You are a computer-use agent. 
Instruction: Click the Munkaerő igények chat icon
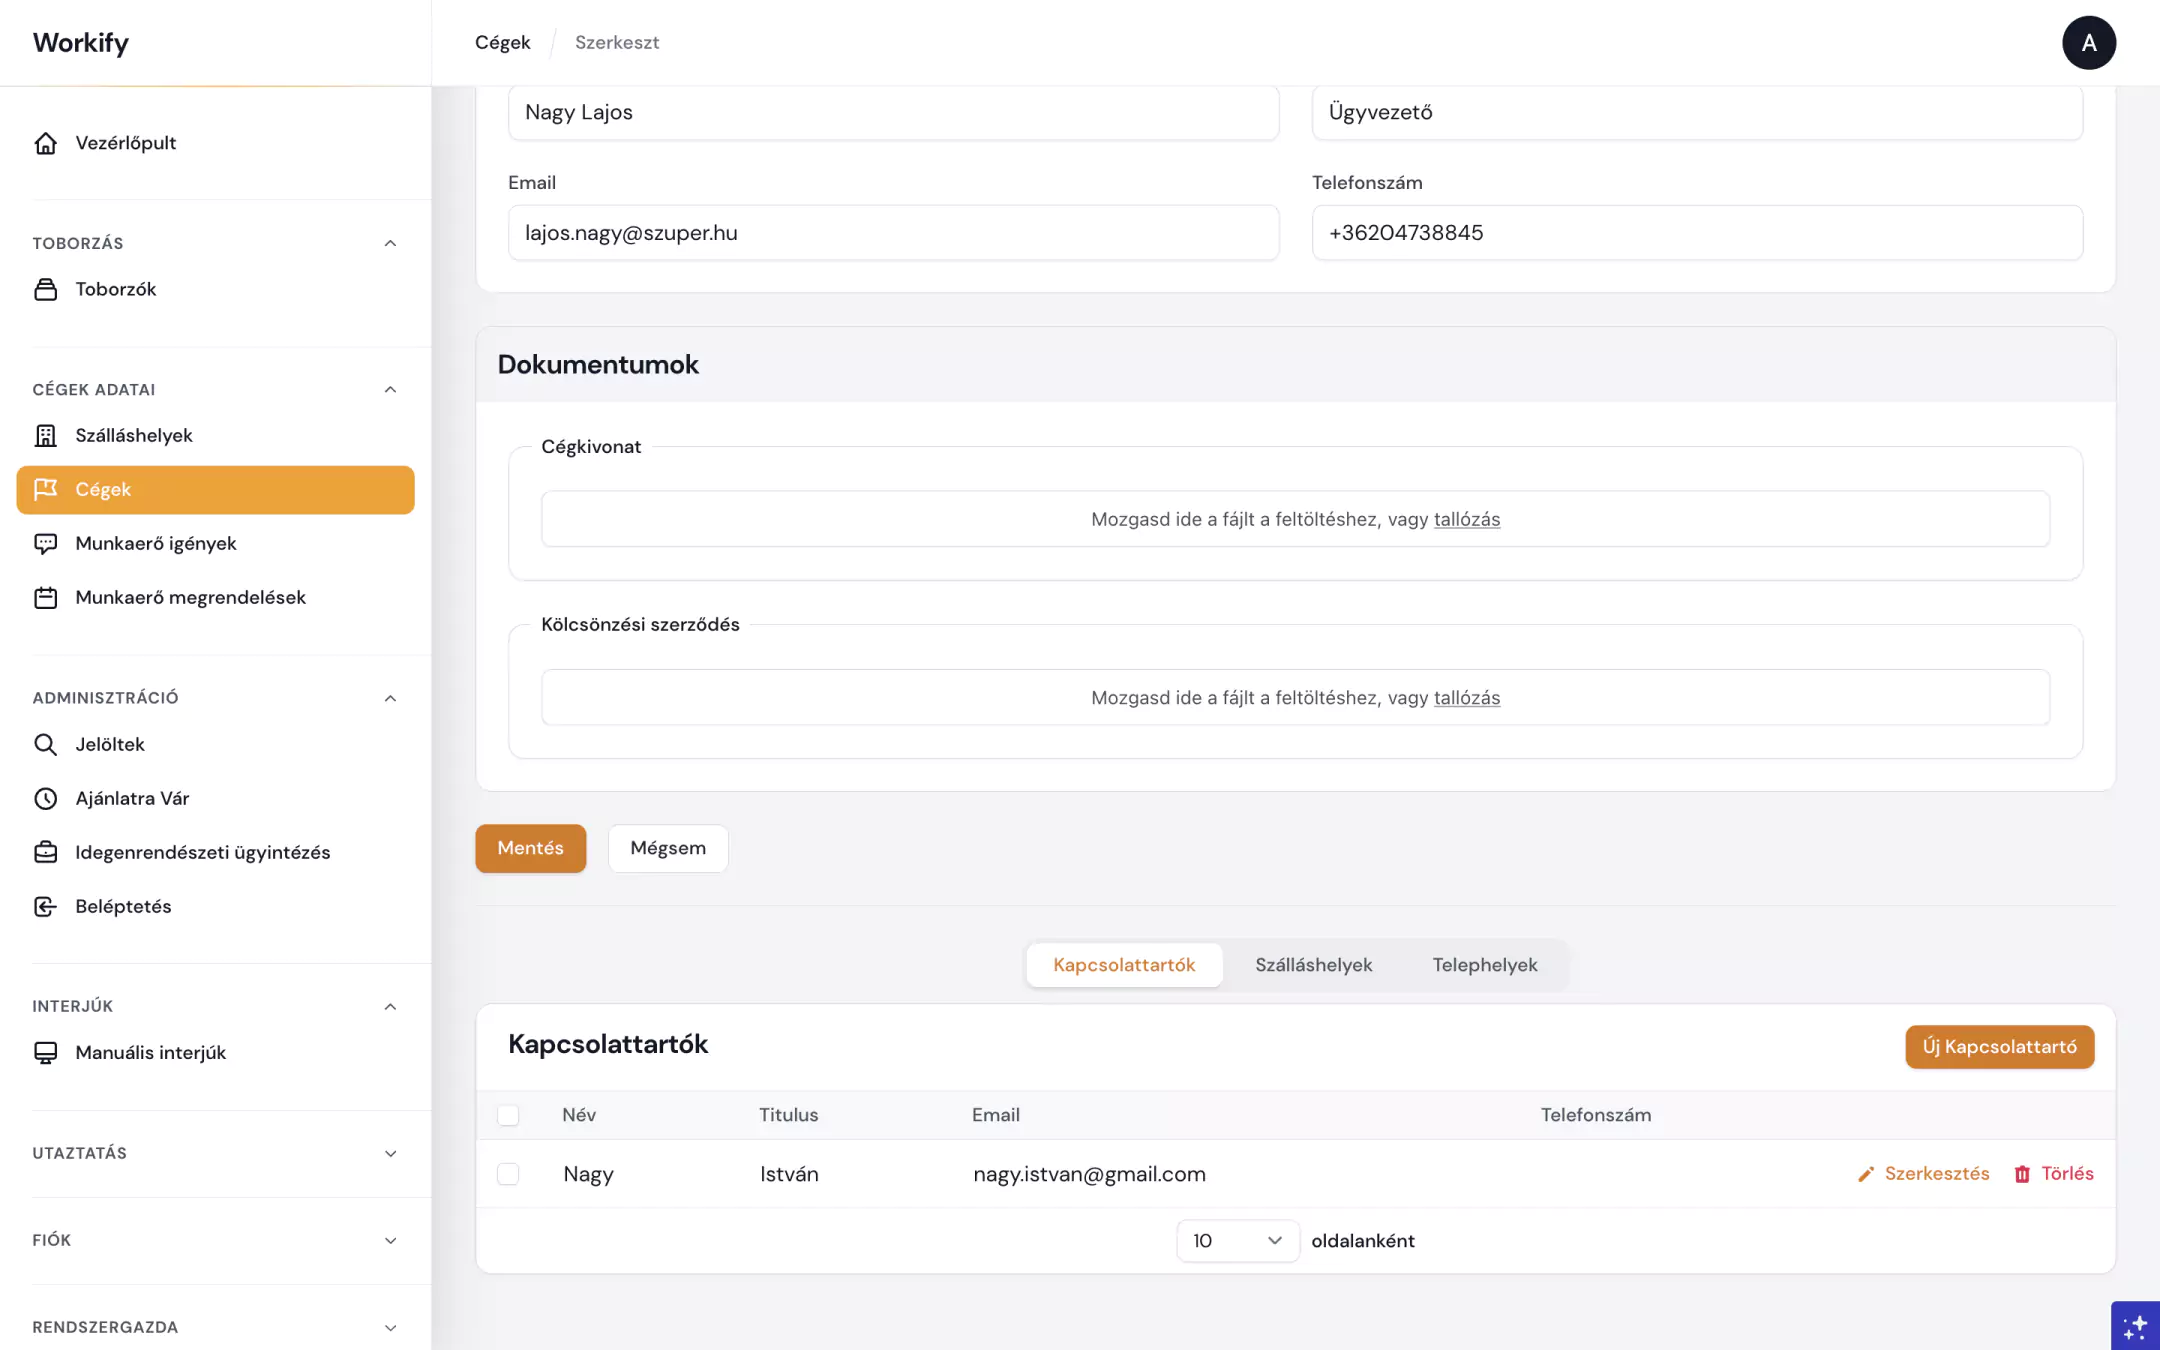click(x=45, y=543)
